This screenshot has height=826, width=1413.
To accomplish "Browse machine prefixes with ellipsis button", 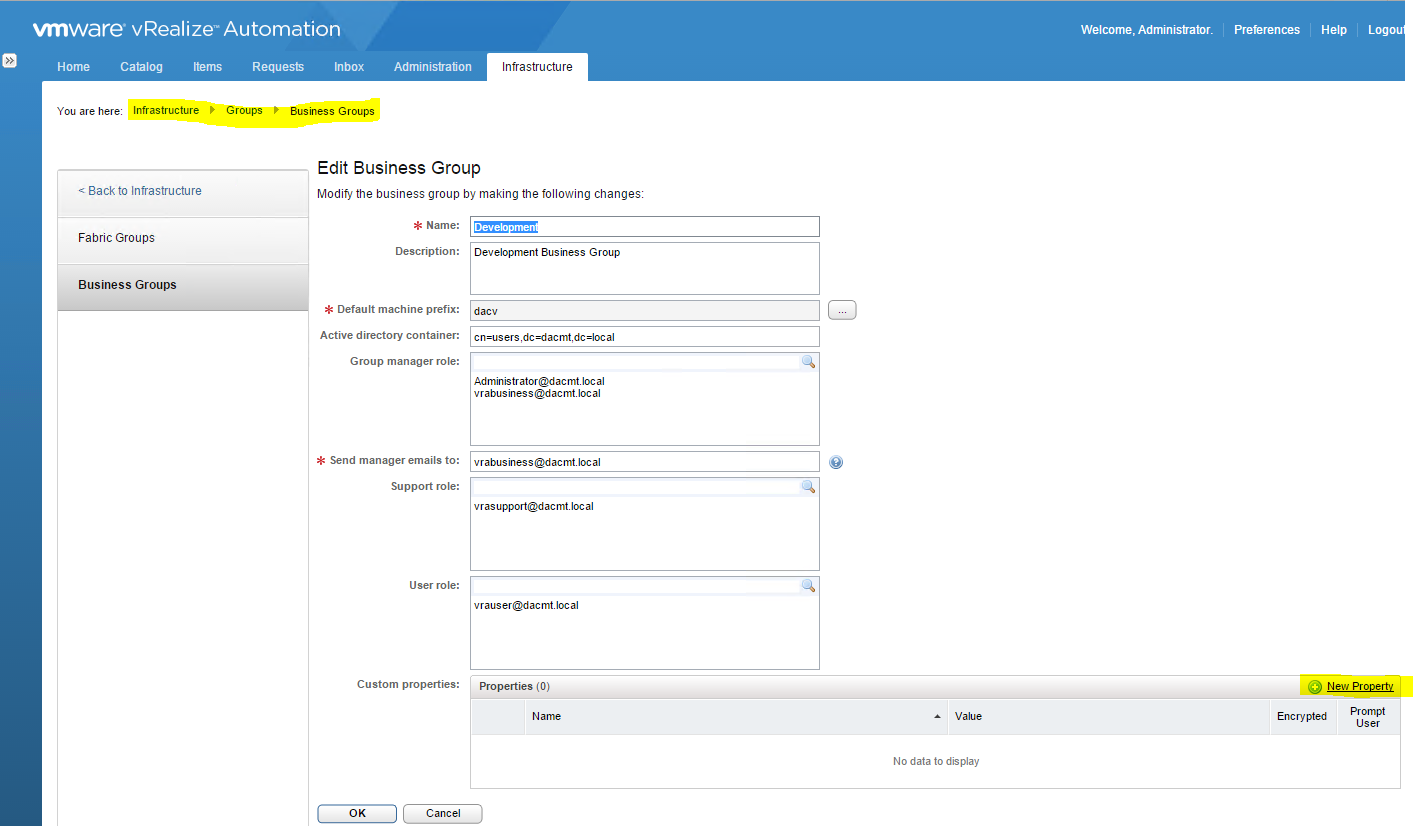I will [x=842, y=311].
